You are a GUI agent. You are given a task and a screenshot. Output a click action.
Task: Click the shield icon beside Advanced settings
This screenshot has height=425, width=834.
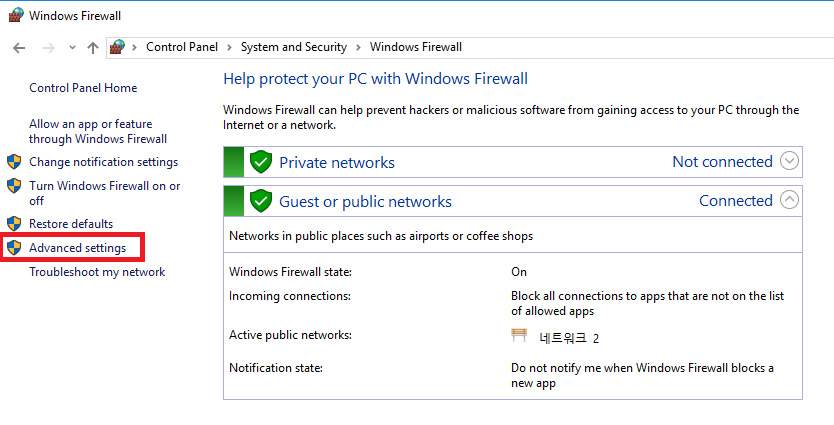(14, 247)
